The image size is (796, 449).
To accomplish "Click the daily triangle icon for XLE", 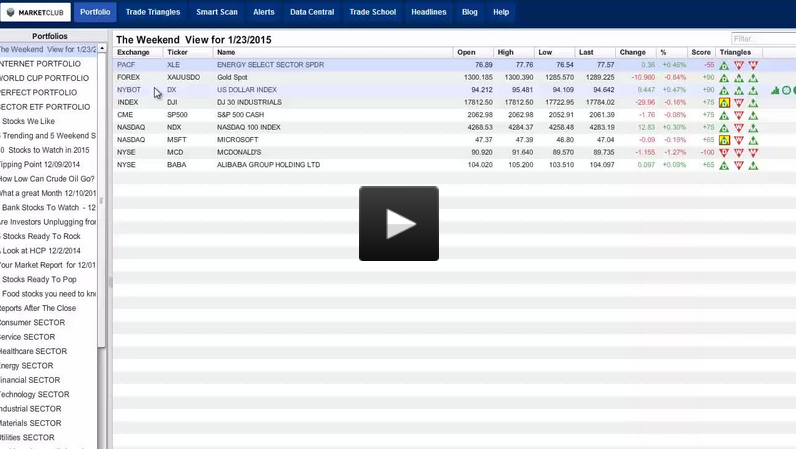I will (x=725, y=65).
